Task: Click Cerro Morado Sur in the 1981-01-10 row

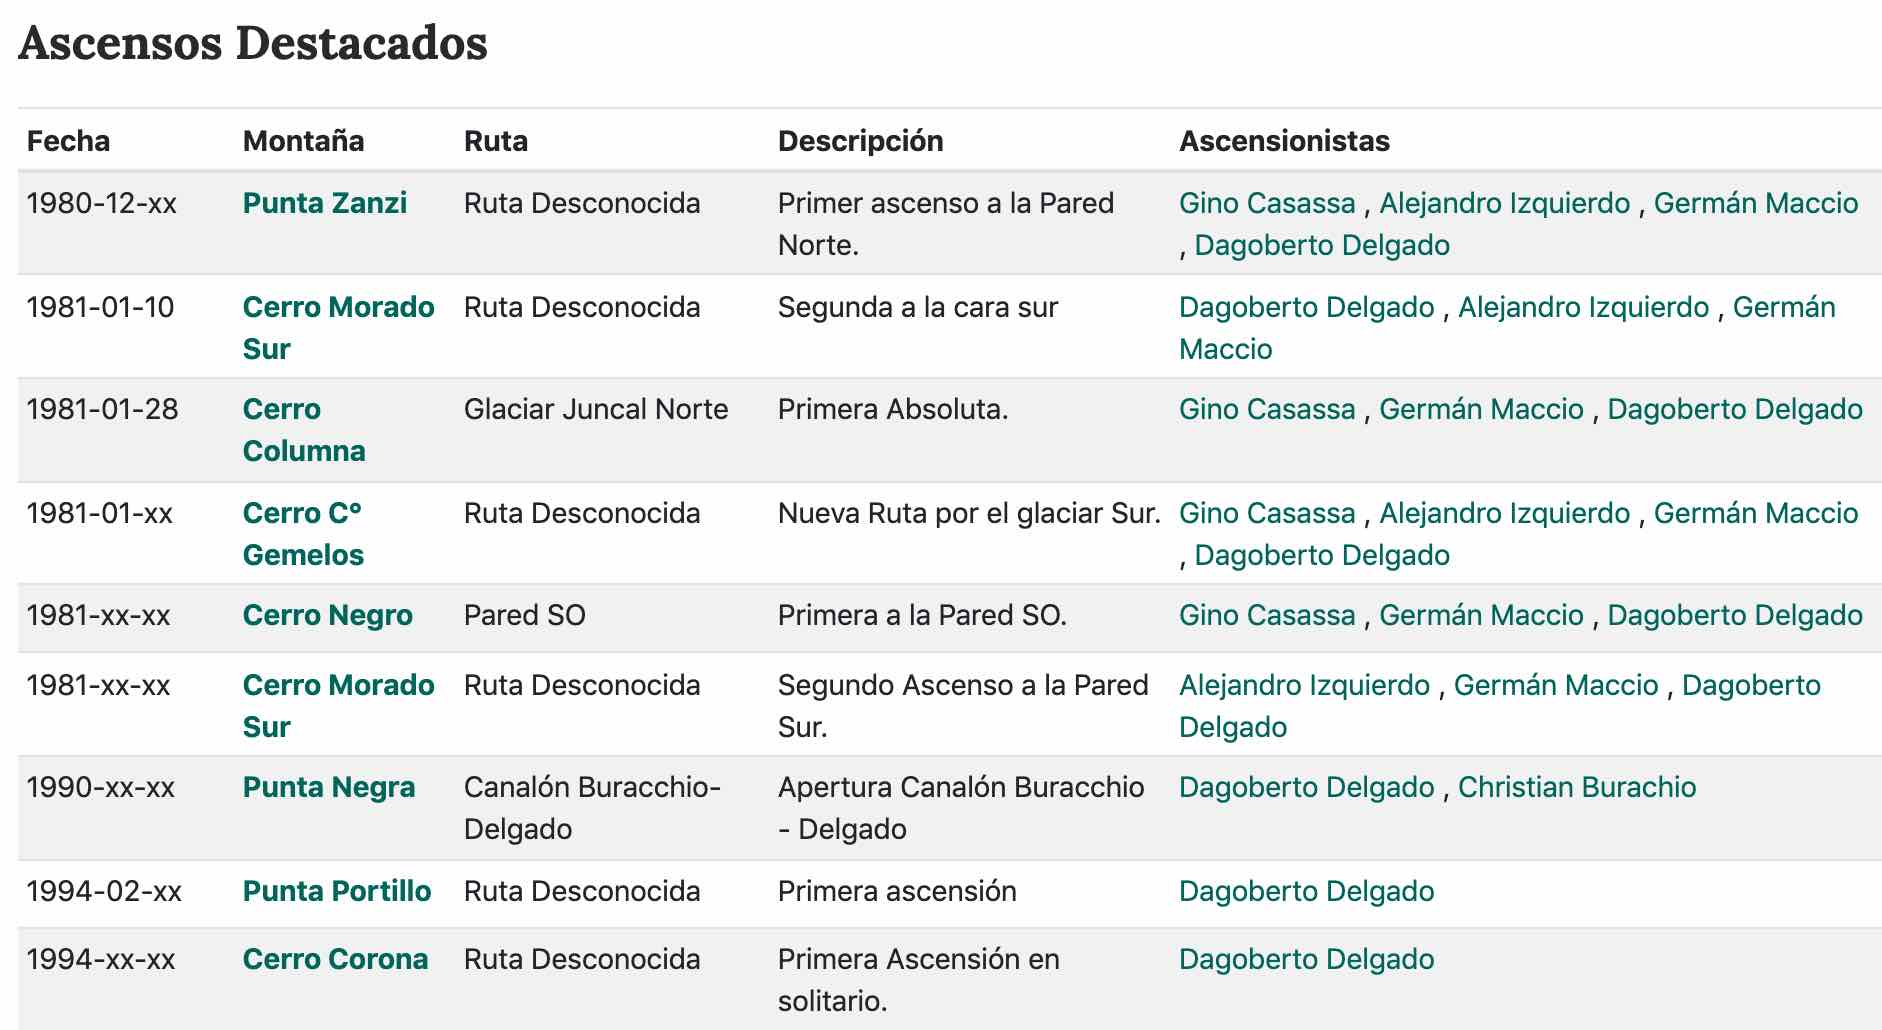Action: point(338,307)
